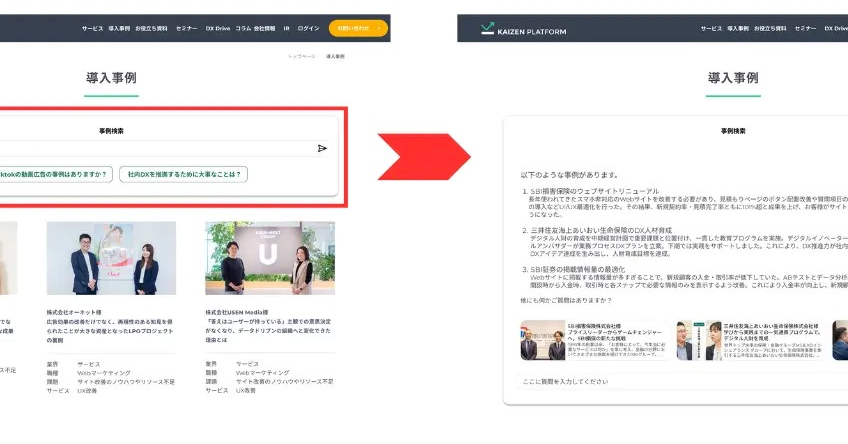Screen dimensions: 848x444
Task: Open 導入事例 in the left page header
Action: click(119, 29)
